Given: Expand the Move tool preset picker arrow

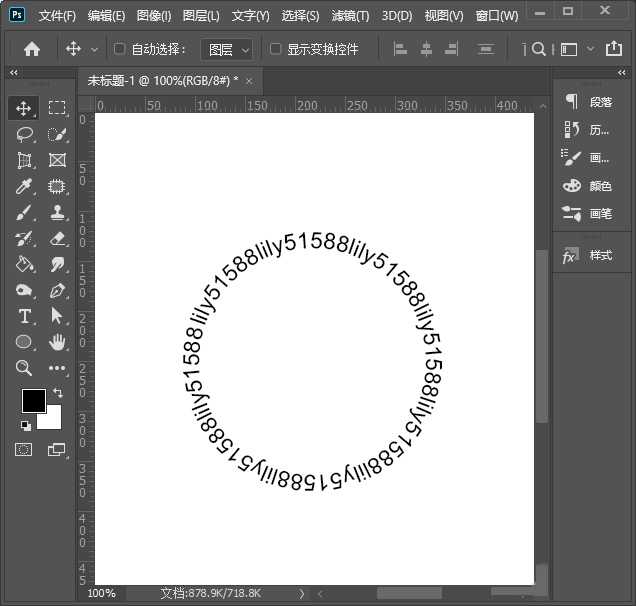Looking at the screenshot, I should click(95, 49).
